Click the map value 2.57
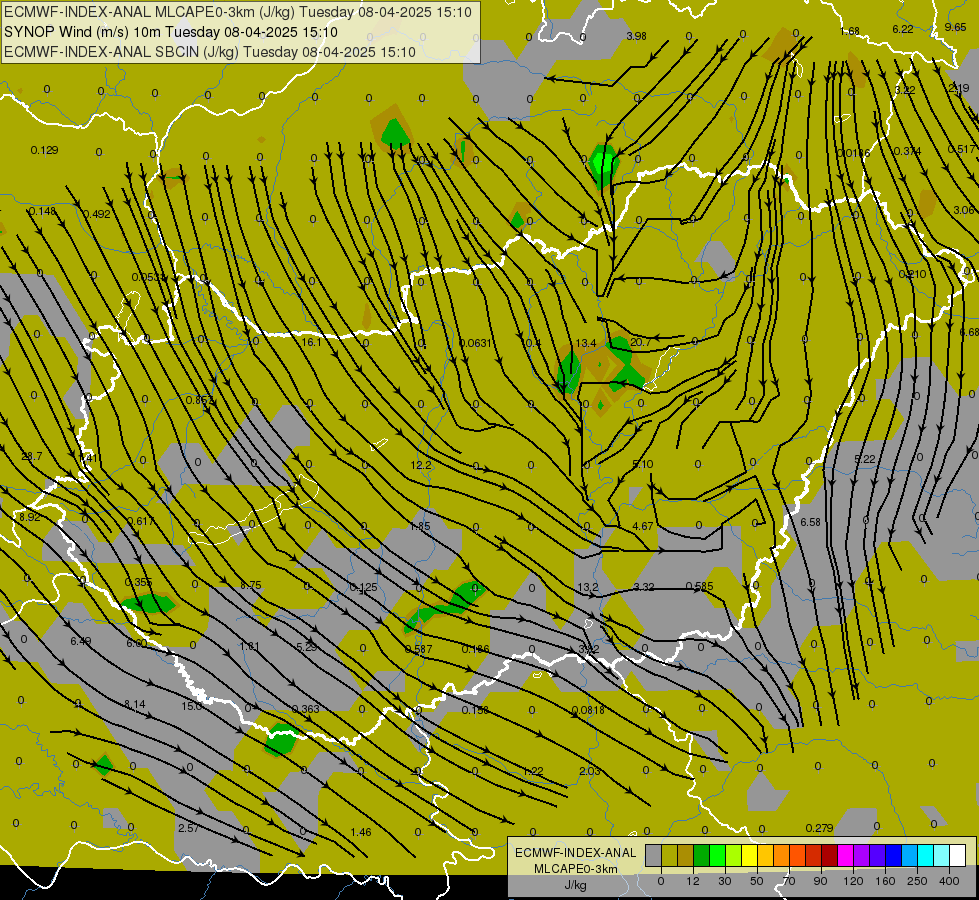Viewport: 979px width, 900px height. click(188, 828)
